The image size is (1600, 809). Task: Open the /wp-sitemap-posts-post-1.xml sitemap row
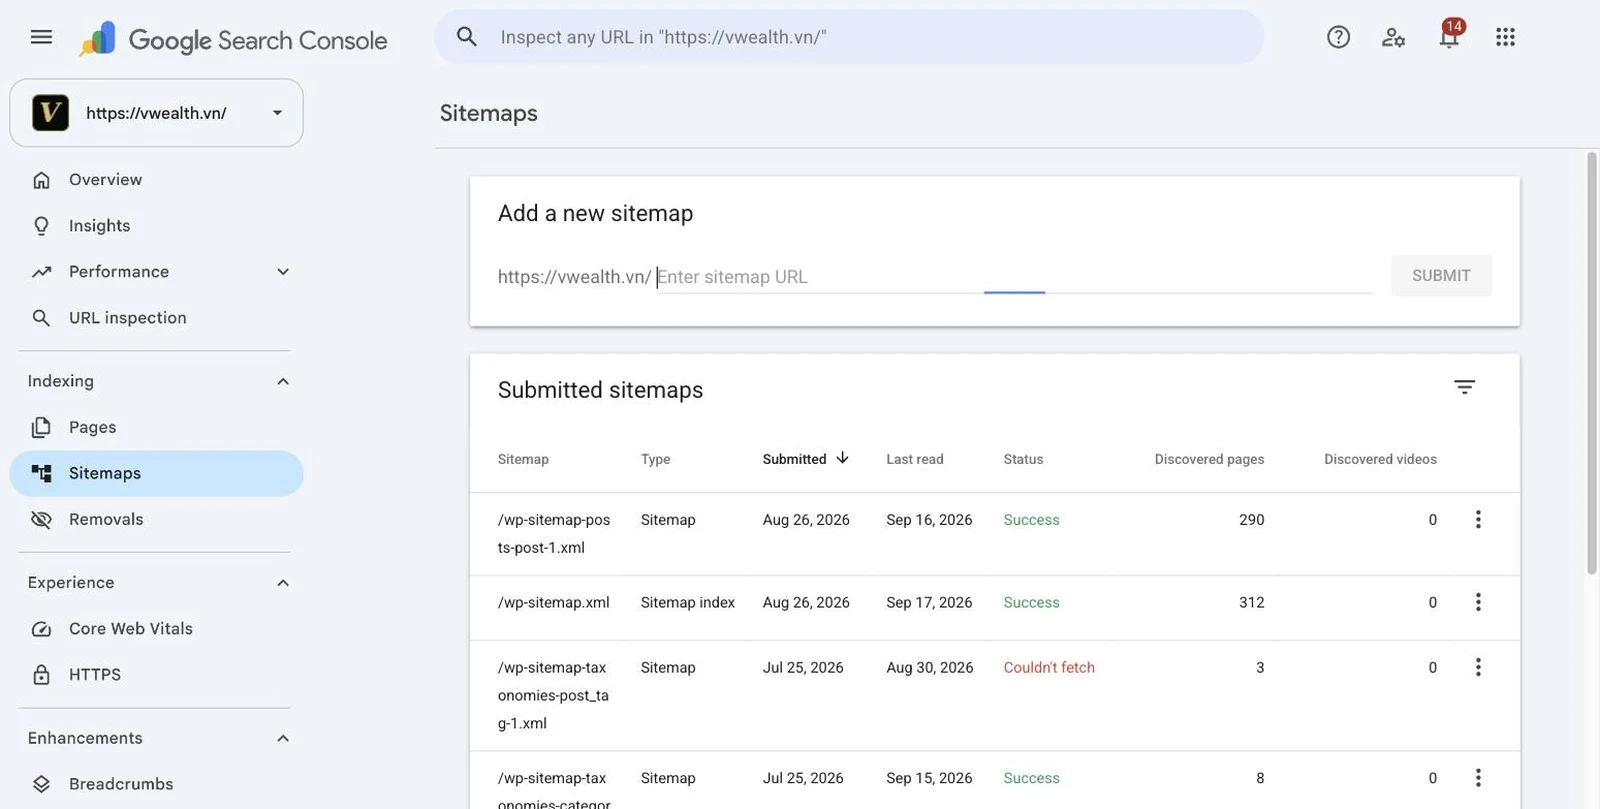[994, 534]
